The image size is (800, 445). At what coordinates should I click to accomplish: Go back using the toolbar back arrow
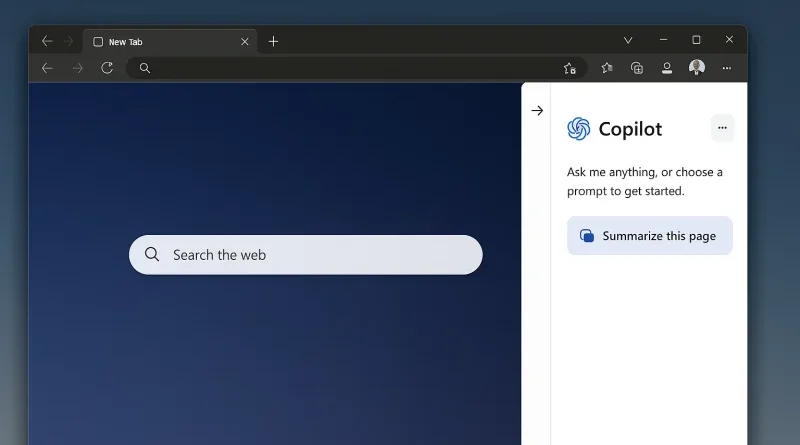click(x=46, y=68)
